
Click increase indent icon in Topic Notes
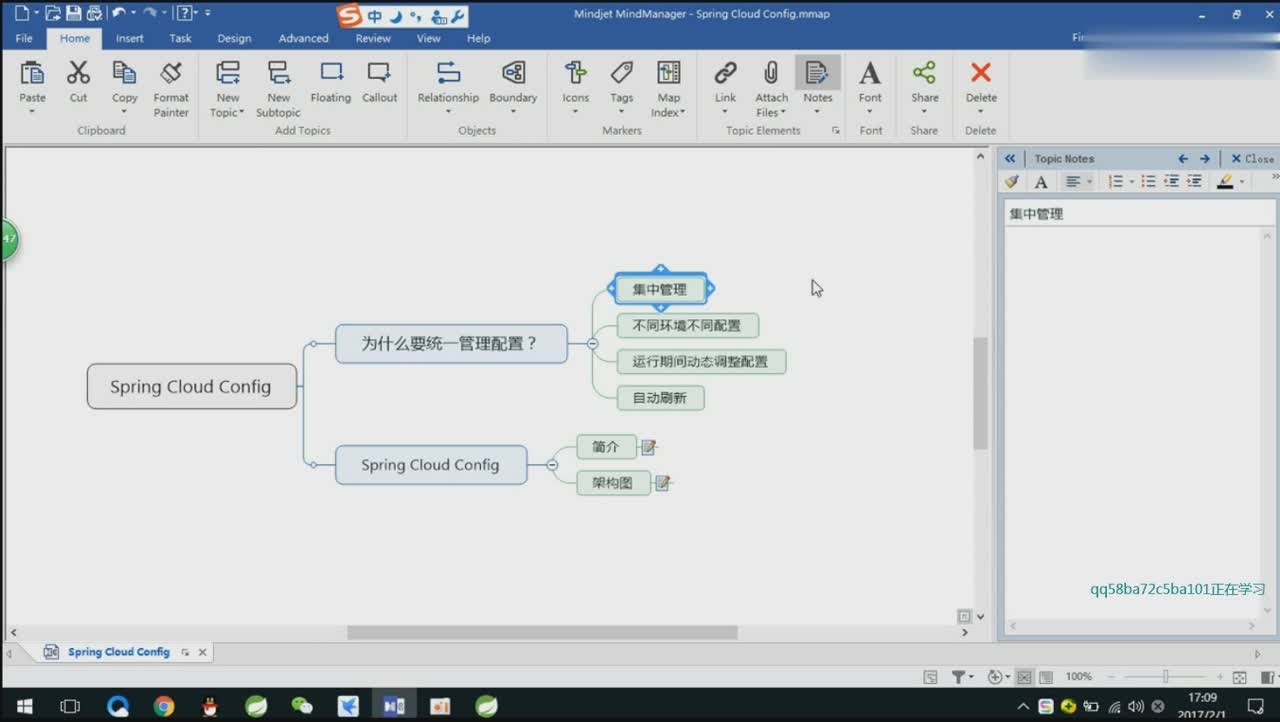[x=1193, y=182]
